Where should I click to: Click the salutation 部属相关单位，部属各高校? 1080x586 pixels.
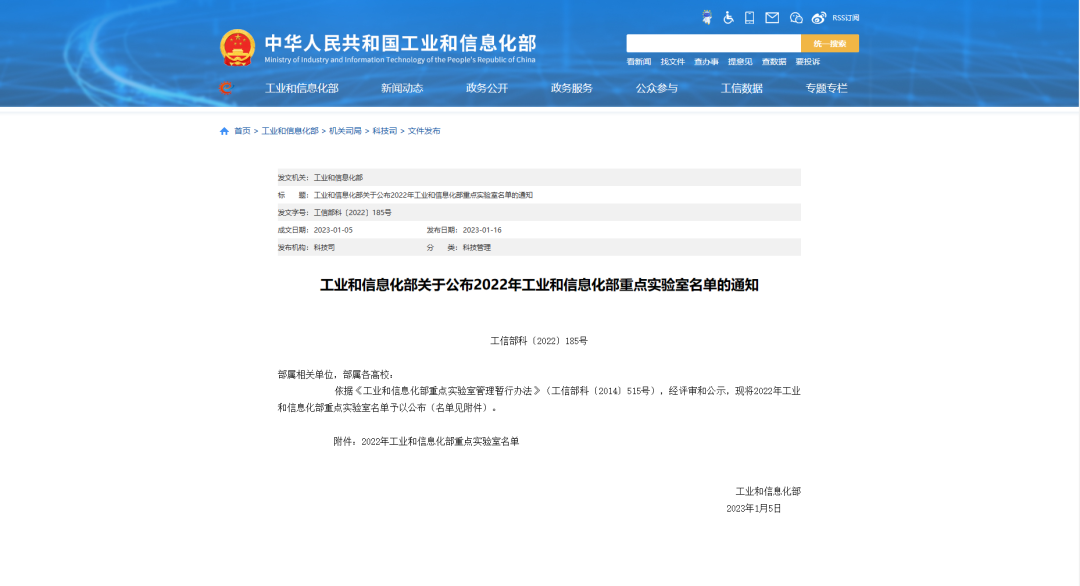pyautogui.click(x=335, y=375)
